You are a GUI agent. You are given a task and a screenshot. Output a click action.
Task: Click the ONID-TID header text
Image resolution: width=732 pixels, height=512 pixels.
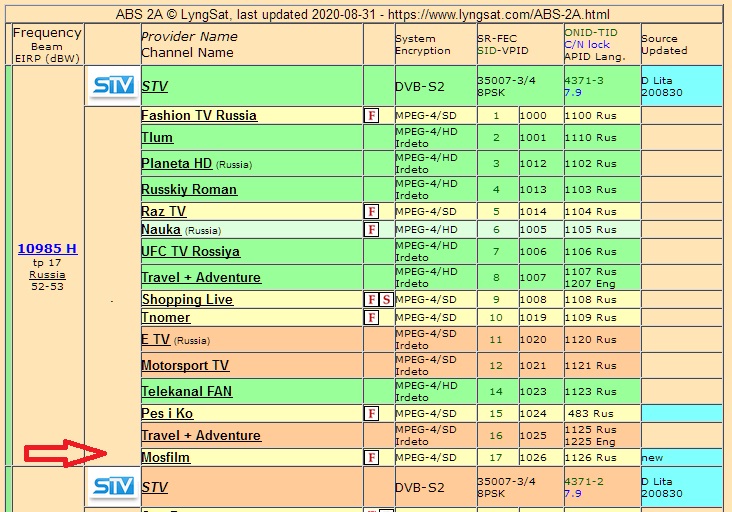pyautogui.click(x=591, y=32)
